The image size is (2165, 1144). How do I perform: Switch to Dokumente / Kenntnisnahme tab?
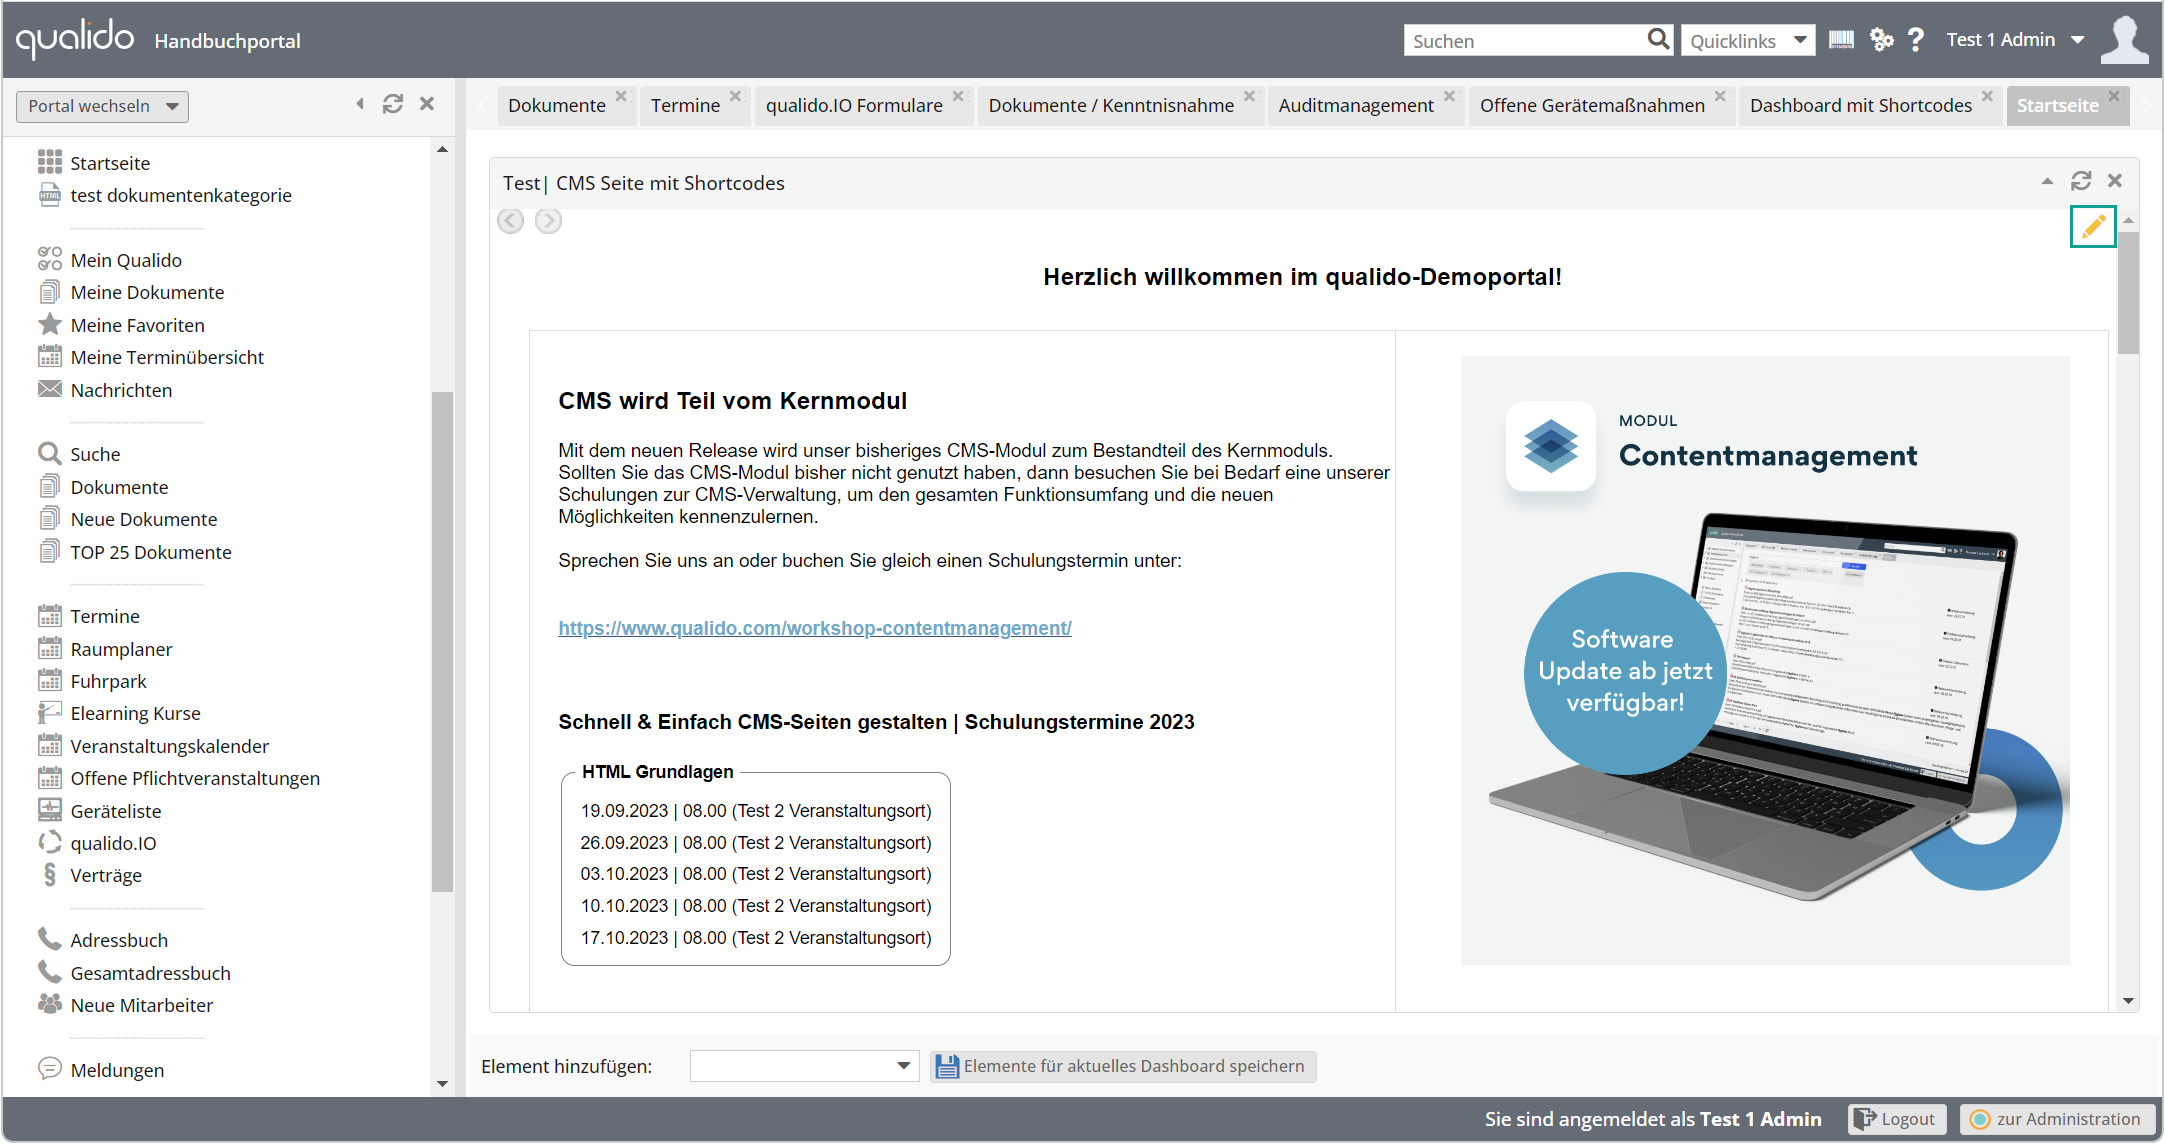pos(1111,105)
